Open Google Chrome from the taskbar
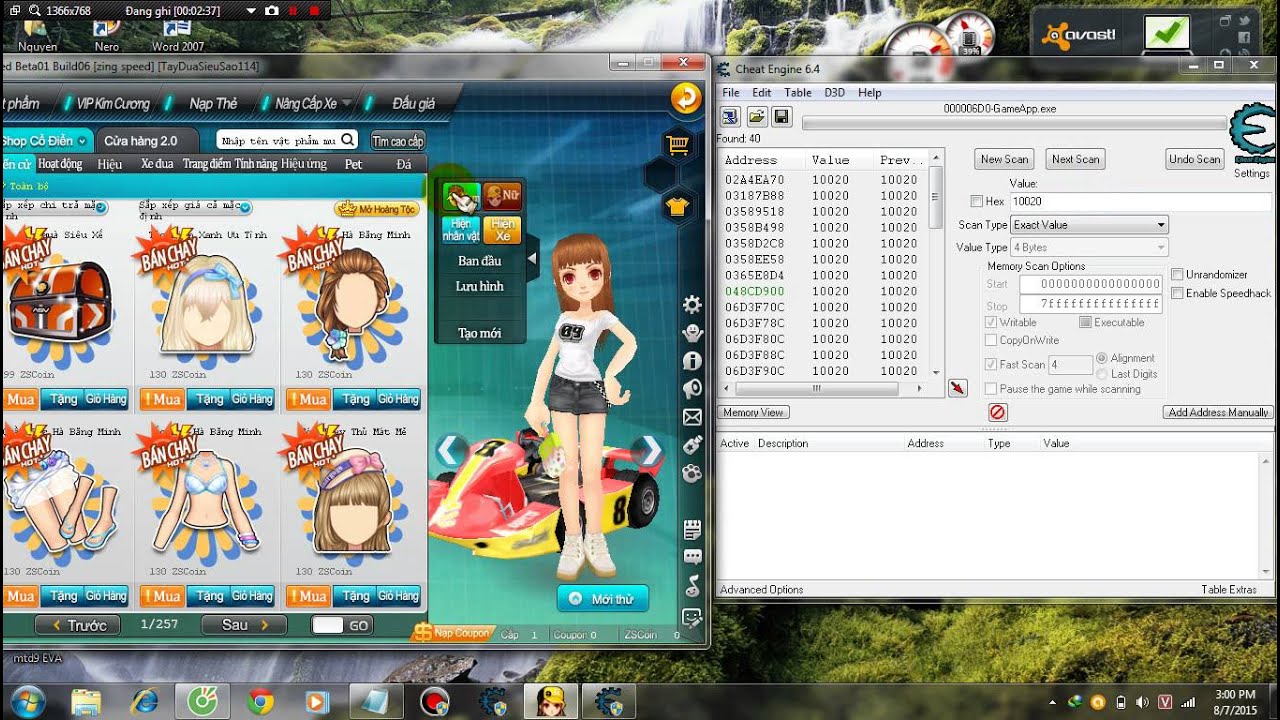The image size is (1280, 720). [x=261, y=702]
